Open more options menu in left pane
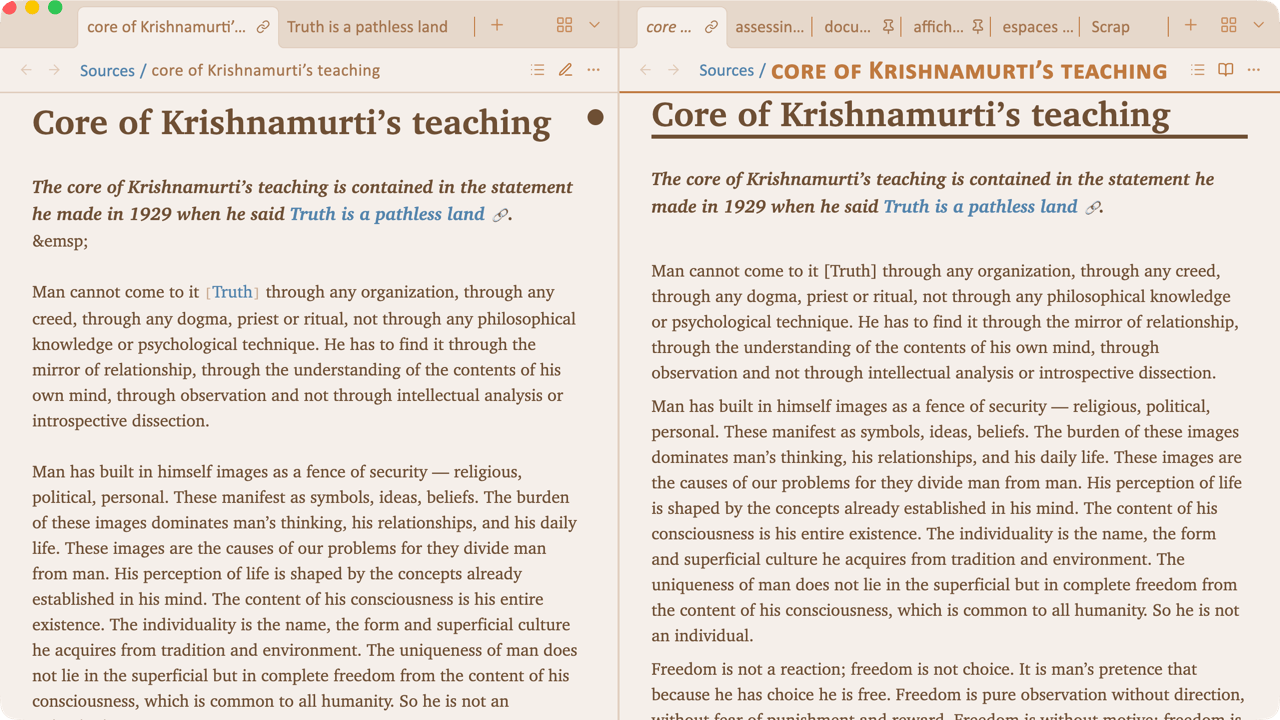Image resolution: width=1280 pixels, height=720 pixels. [594, 70]
